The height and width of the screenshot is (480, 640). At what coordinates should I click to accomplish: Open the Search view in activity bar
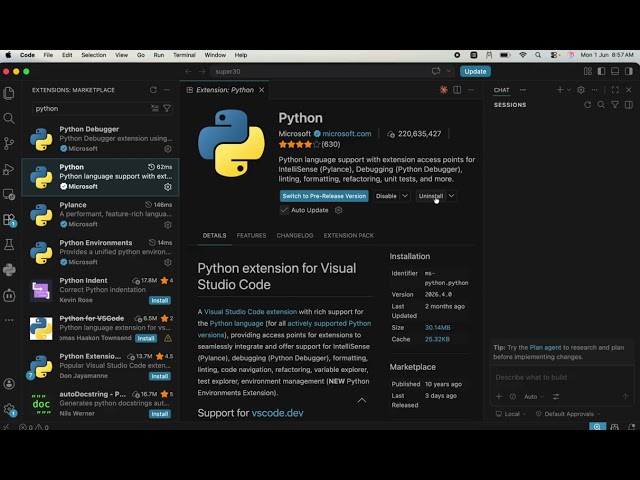[9, 118]
